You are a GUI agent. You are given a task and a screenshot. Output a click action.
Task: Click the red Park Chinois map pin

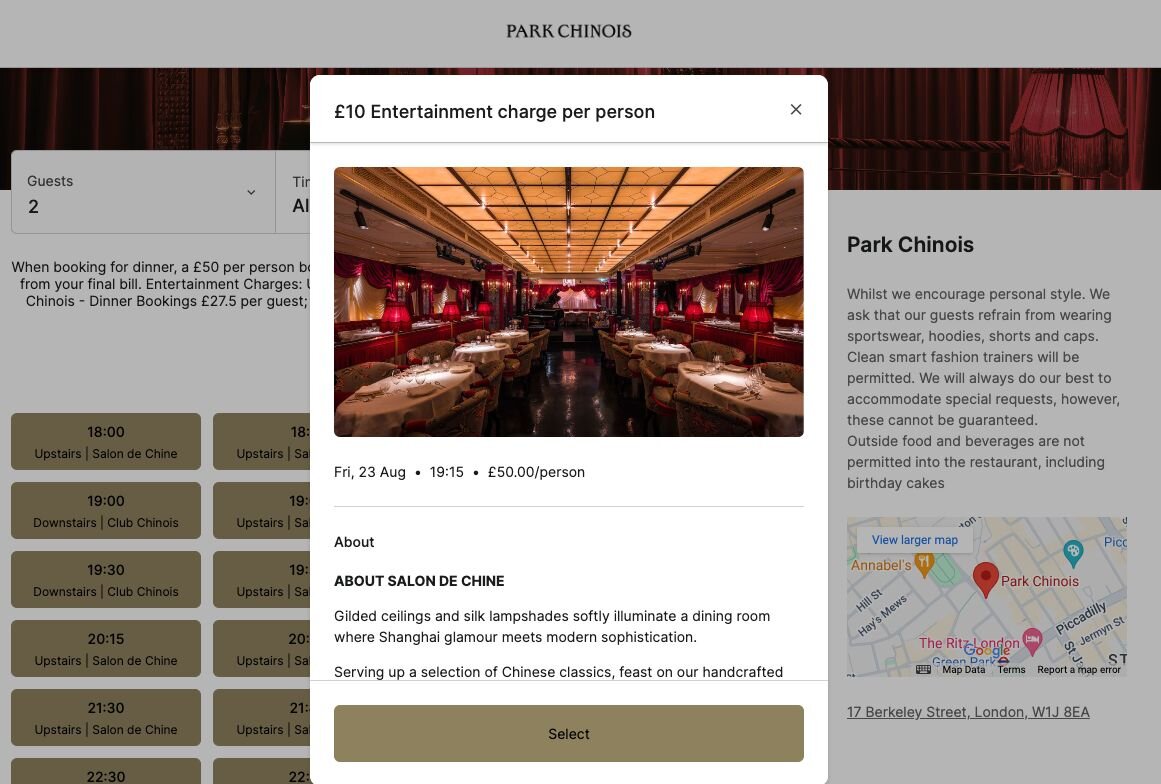click(986, 579)
